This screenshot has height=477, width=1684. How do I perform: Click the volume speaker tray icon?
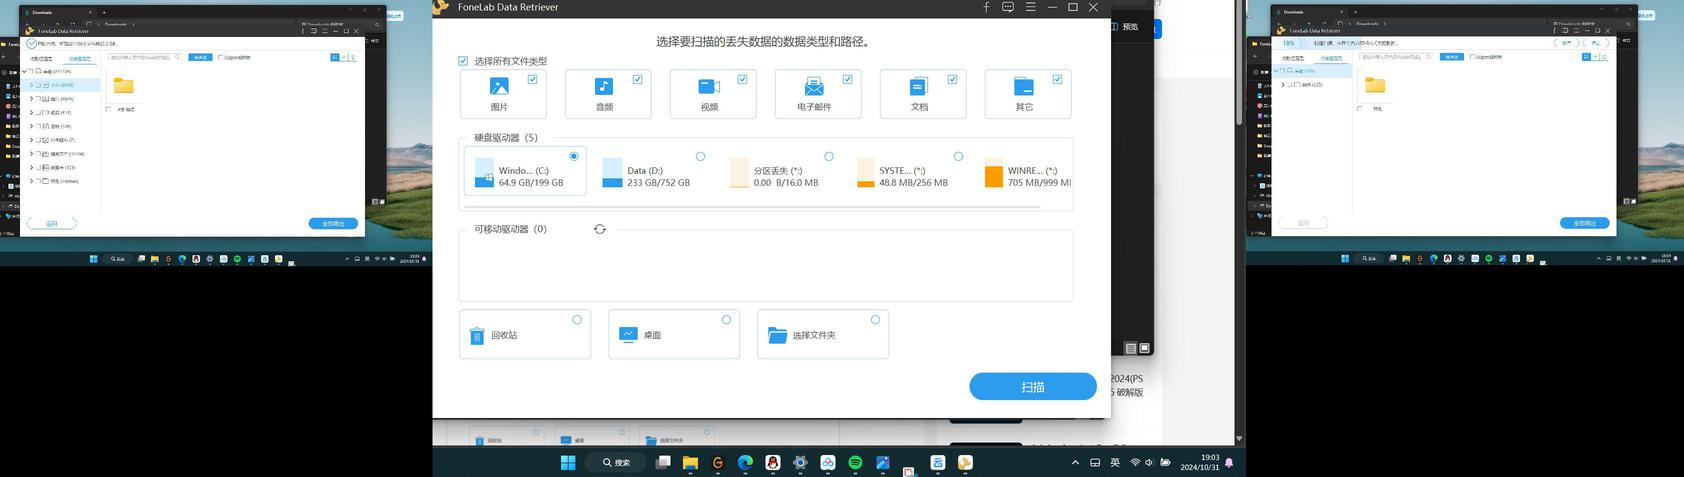click(1149, 463)
